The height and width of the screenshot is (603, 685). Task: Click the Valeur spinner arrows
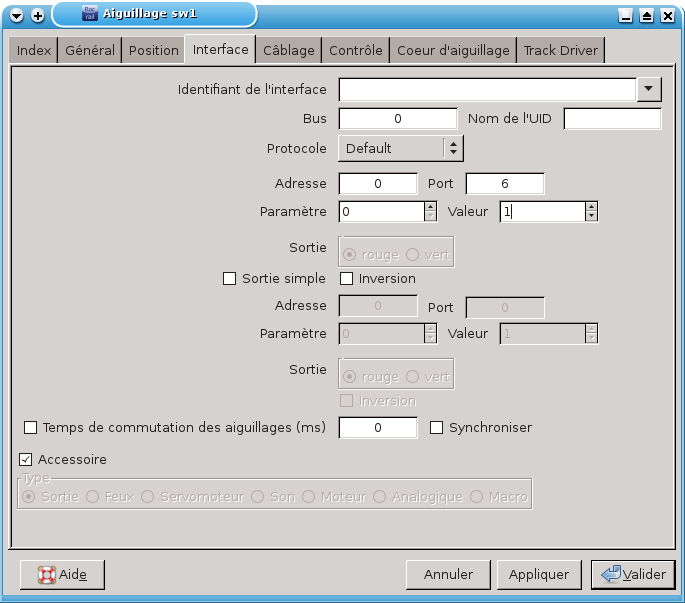(591, 212)
